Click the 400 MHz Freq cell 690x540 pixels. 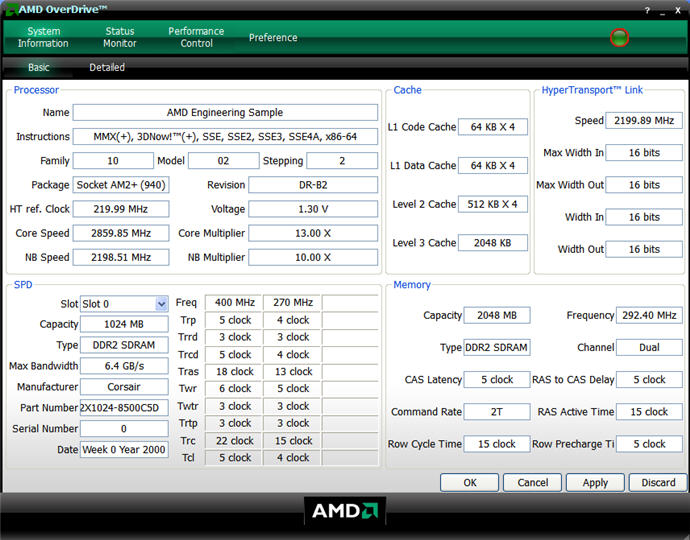coord(235,302)
